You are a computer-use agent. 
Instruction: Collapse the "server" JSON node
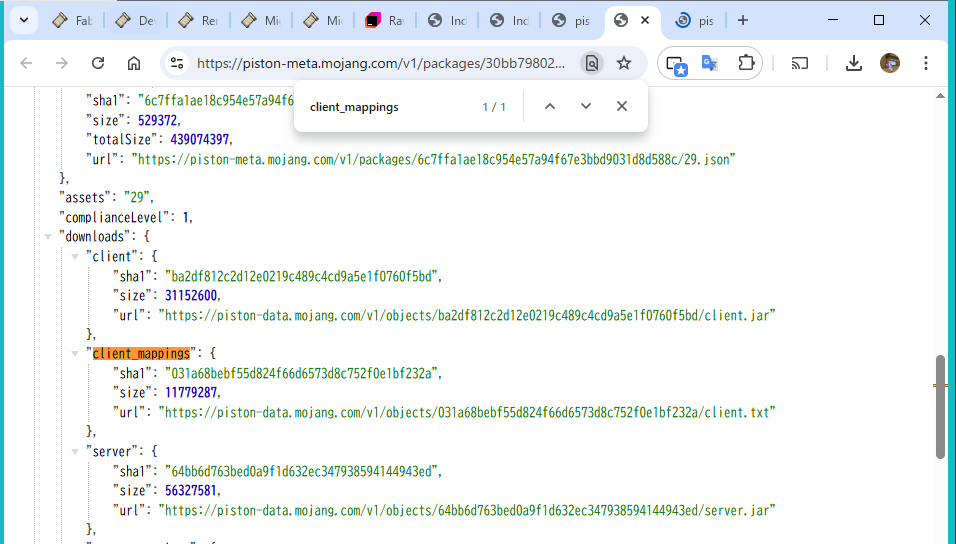tap(76, 451)
